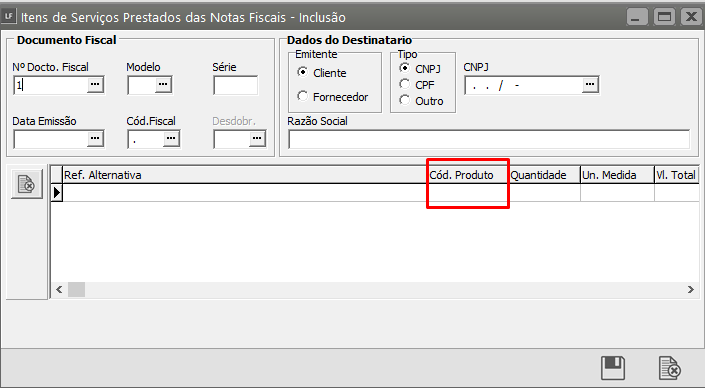This screenshot has height=388, width=705.
Task: Click the delete item icon beside the grid
Action: click(x=27, y=184)
